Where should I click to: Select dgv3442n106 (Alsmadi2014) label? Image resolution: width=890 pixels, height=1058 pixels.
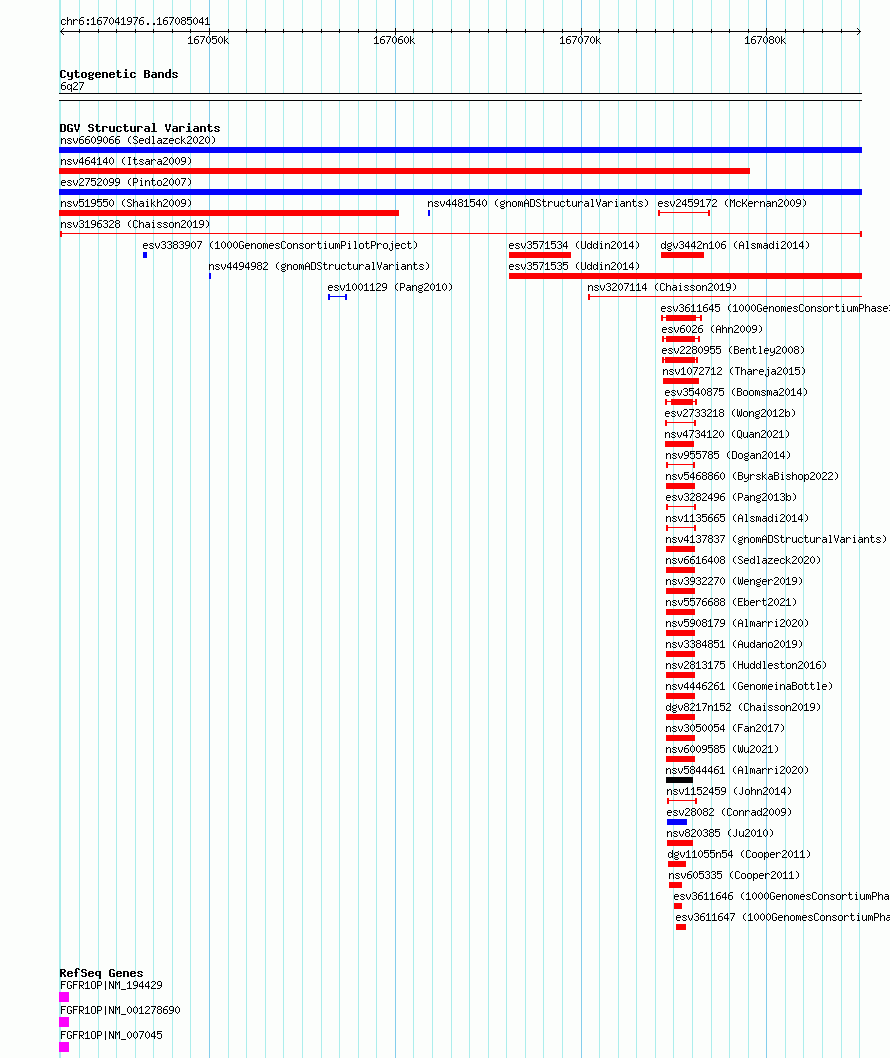coord(735,245)
